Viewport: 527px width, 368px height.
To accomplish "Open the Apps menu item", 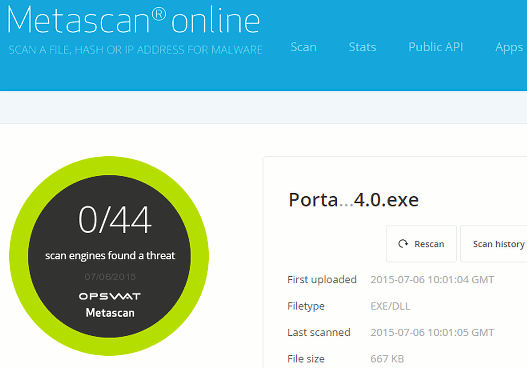I will (509, 48).
